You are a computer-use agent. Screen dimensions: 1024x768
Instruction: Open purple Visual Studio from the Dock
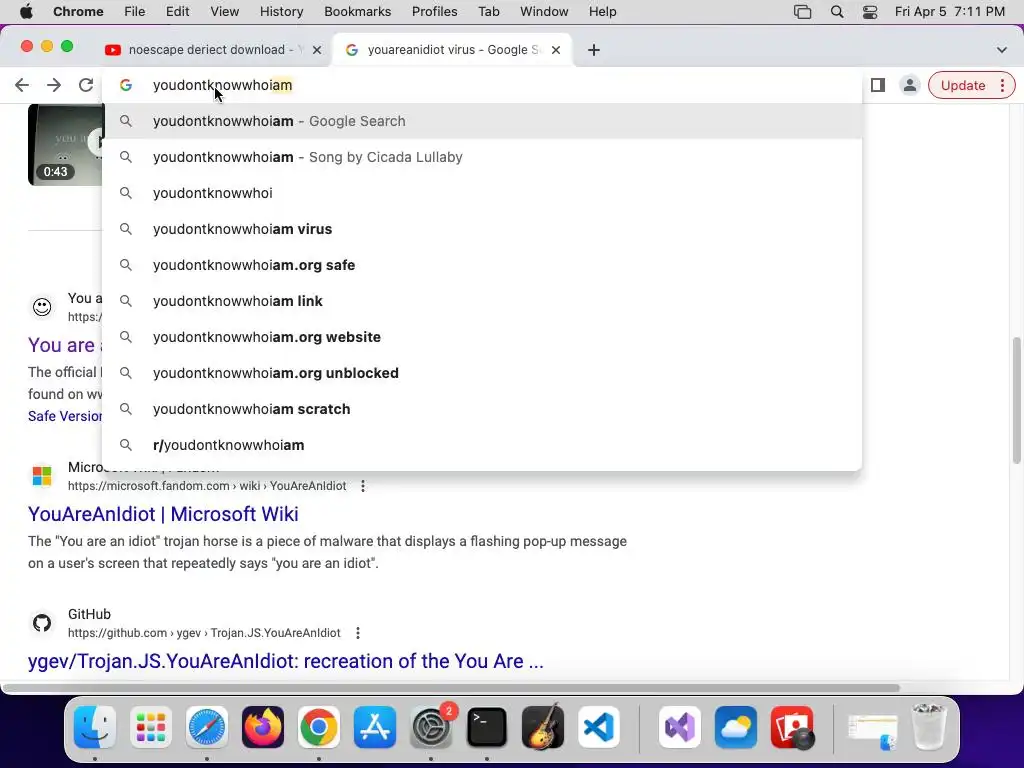[680, 727]
